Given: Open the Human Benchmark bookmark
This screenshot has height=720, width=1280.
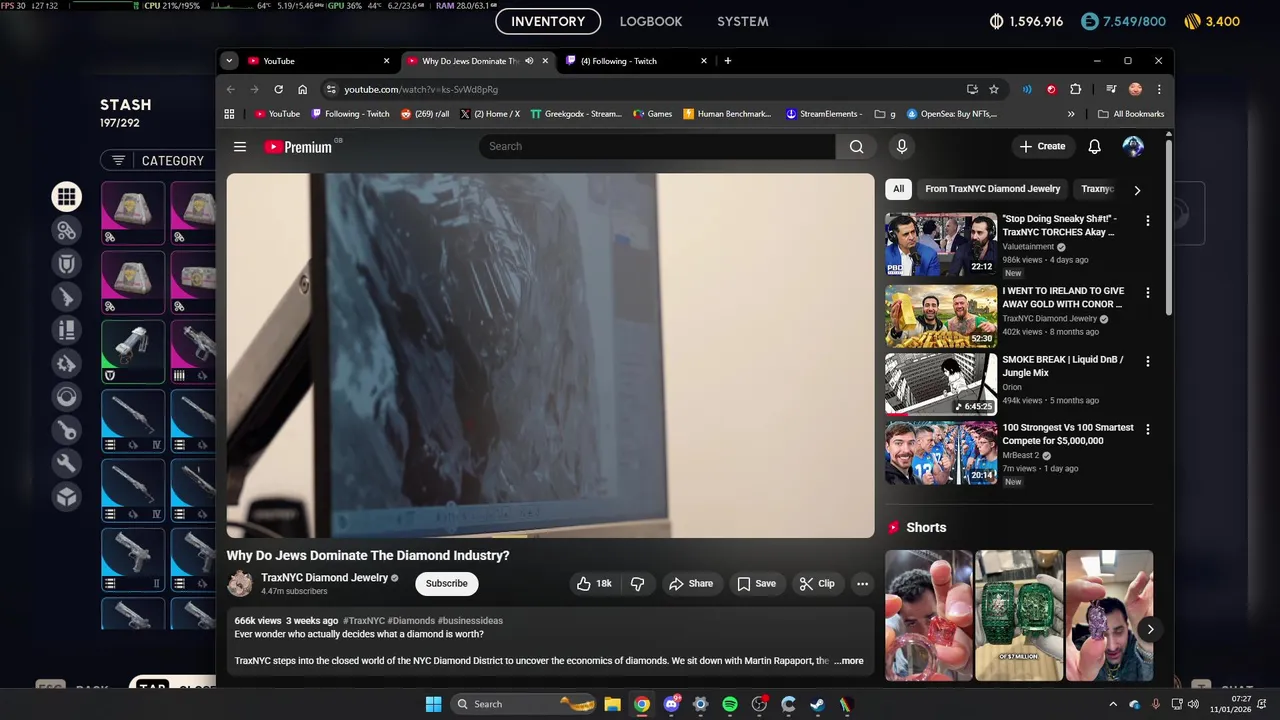Looking at the screenshot, I should pyautogui.click(x=727, y=114).
